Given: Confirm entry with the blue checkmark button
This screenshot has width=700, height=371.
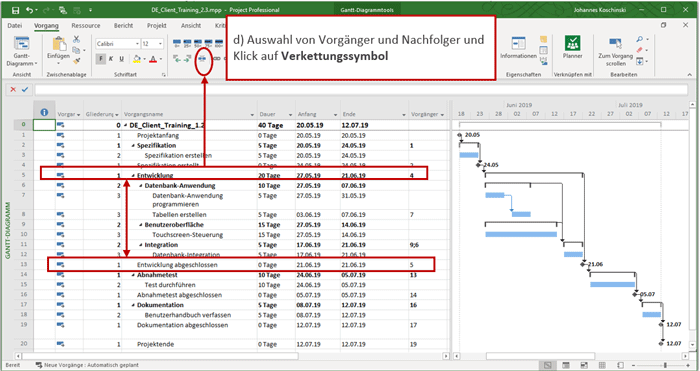Looking at the screenshot, I should [25, 89].
